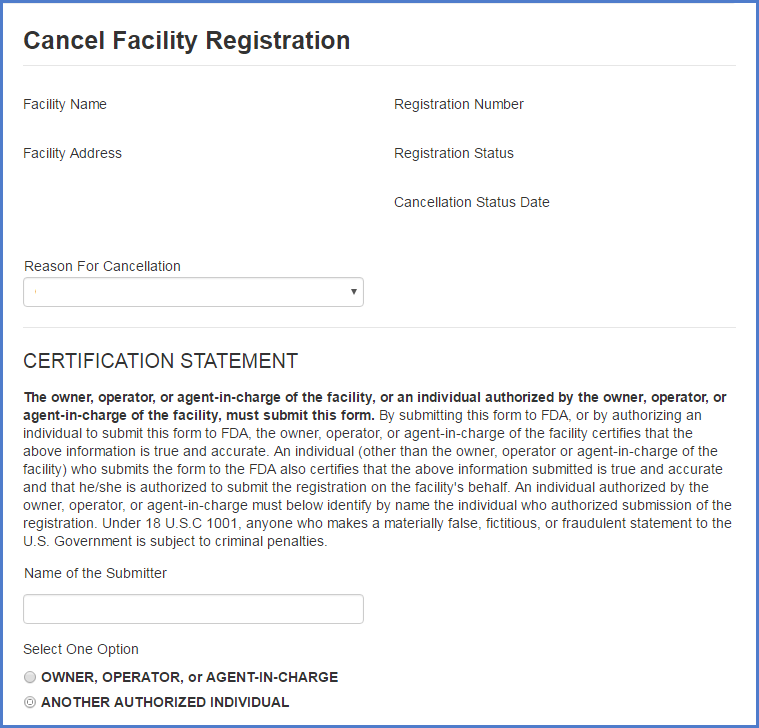Viewport: 759px width, 728px height.
Task: Click the Cancel Facility Registration heading
Action: (x=187, y=41)
